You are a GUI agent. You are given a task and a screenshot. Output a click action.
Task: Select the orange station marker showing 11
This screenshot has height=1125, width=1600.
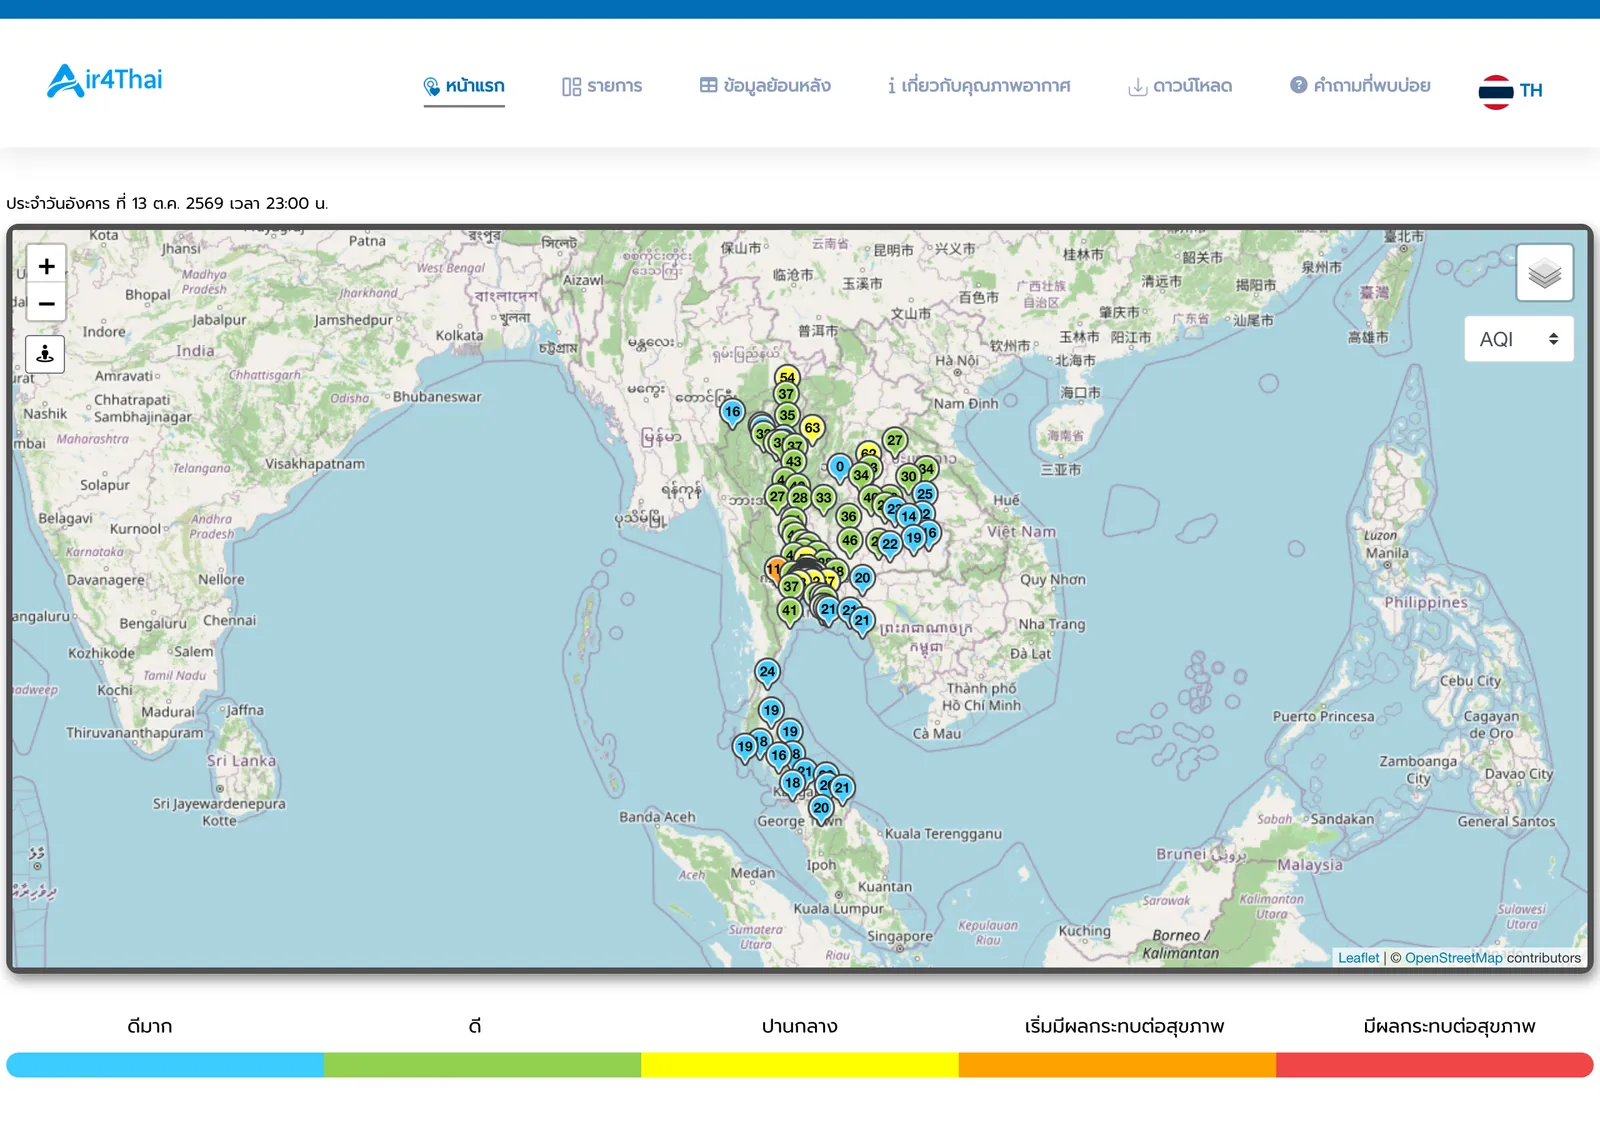point(772,570)
